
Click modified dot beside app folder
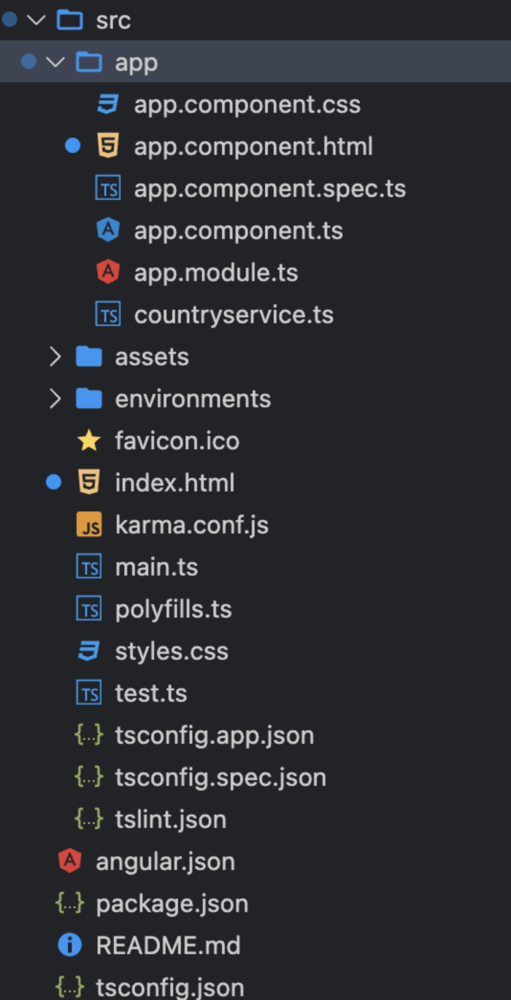29,61
